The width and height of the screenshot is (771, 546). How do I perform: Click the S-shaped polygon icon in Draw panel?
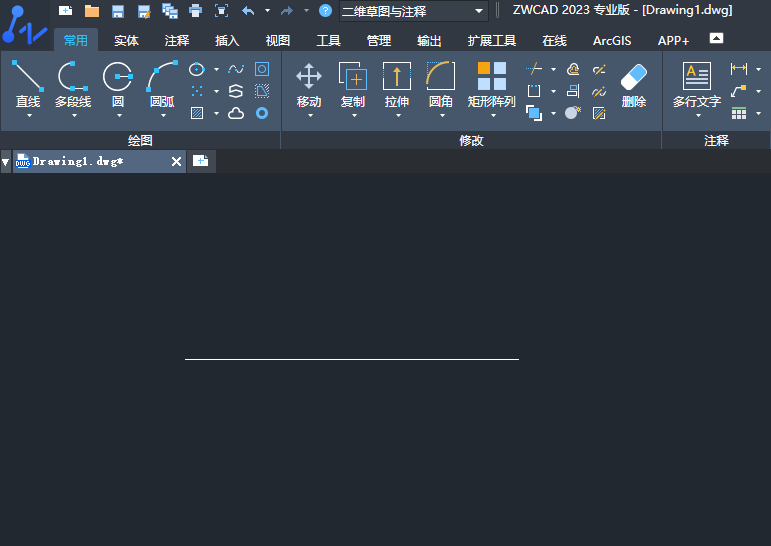236,91
